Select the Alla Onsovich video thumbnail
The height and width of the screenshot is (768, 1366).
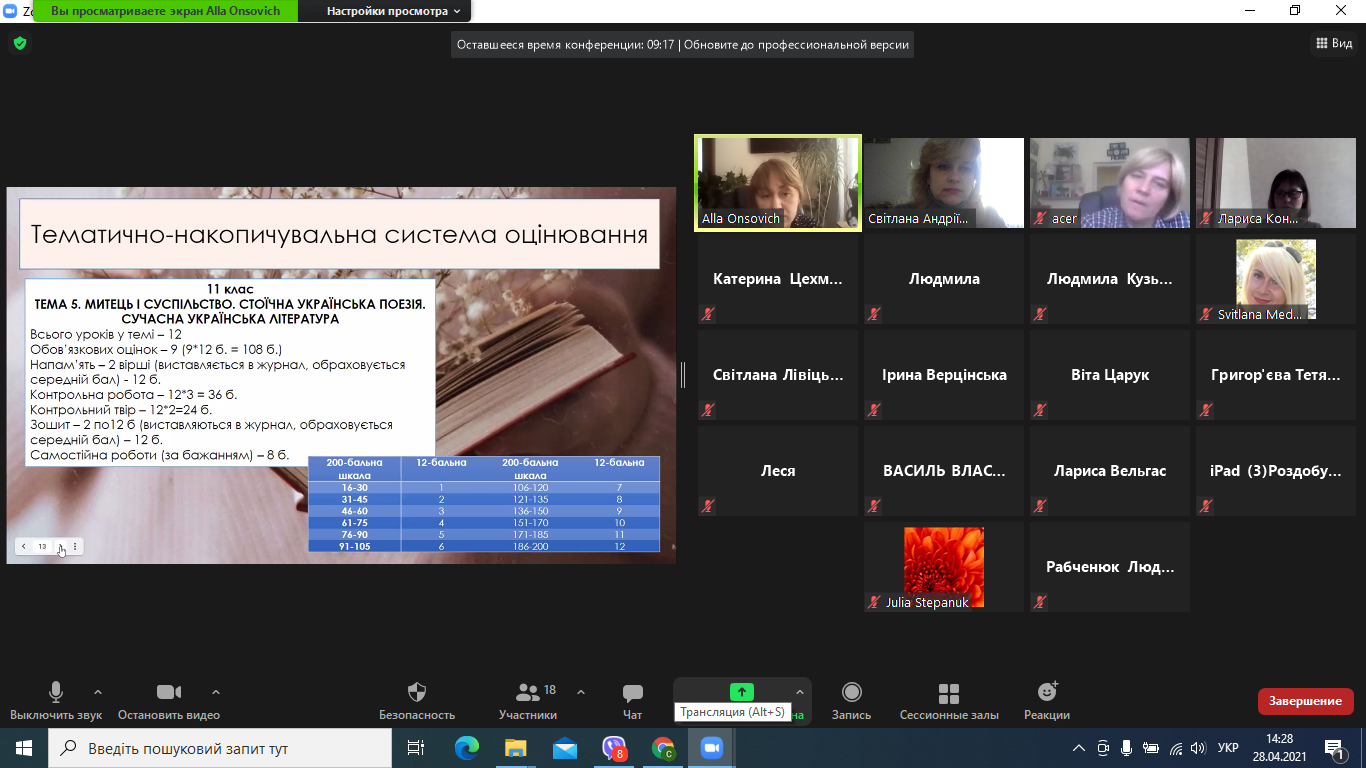[778, 183]
